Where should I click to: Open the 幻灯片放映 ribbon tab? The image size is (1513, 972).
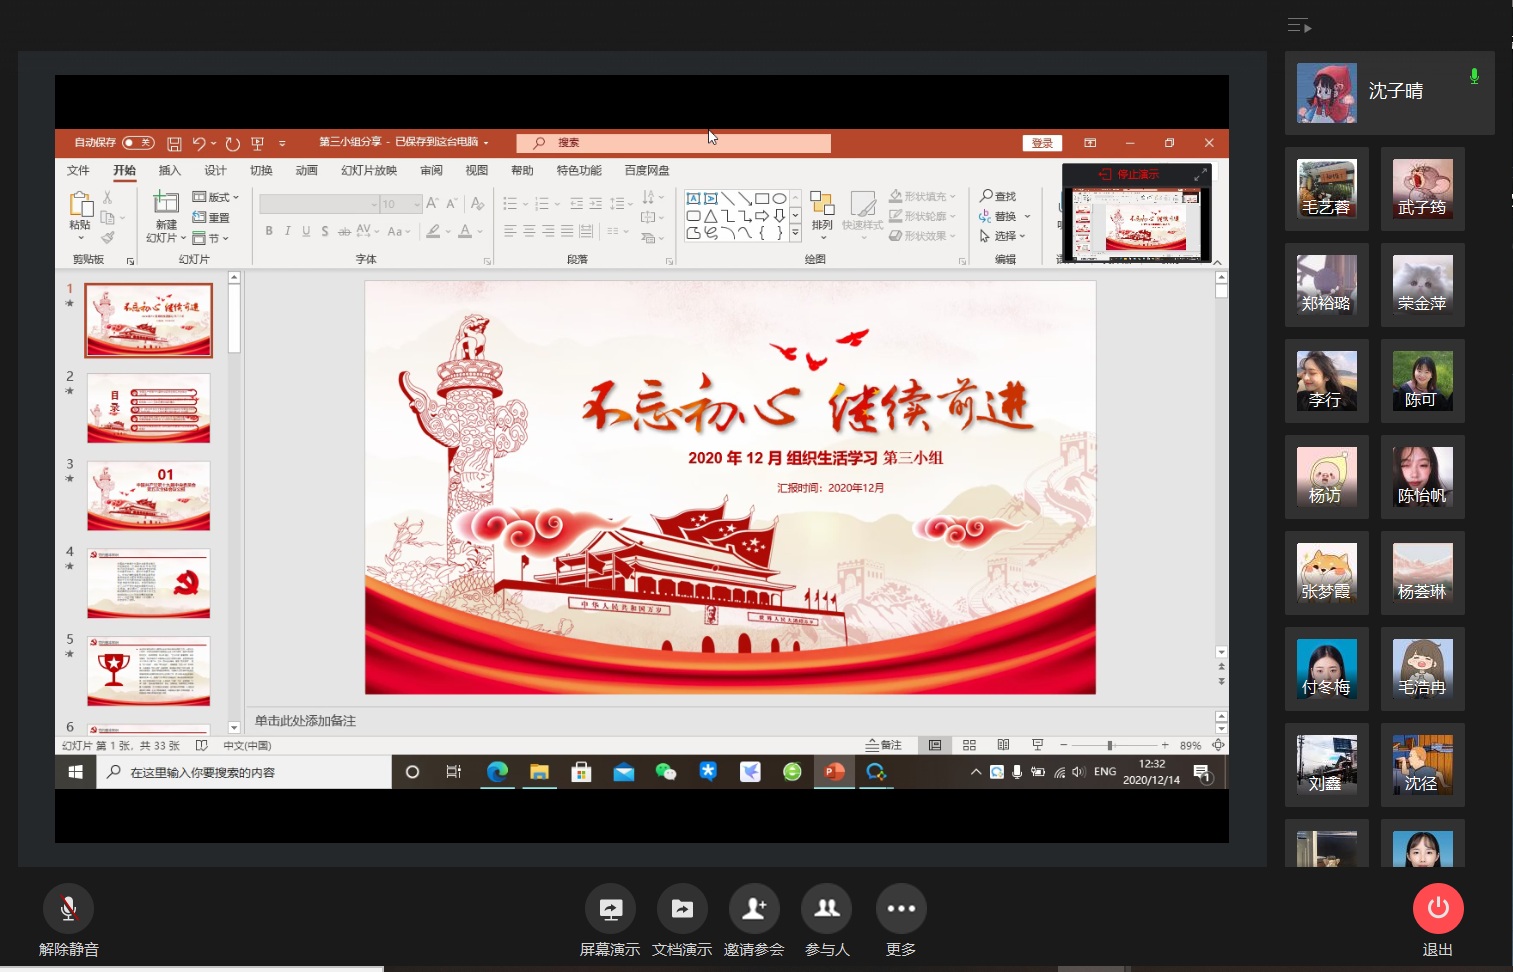click(369, 171)
